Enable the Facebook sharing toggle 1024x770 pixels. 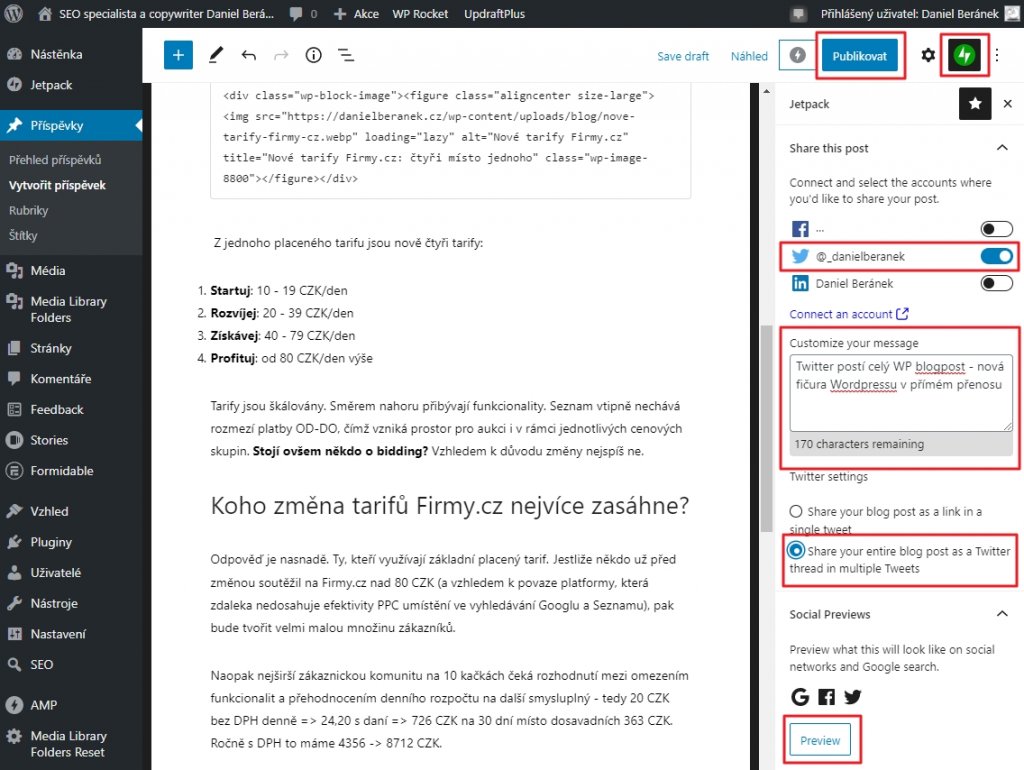[996, 228]
